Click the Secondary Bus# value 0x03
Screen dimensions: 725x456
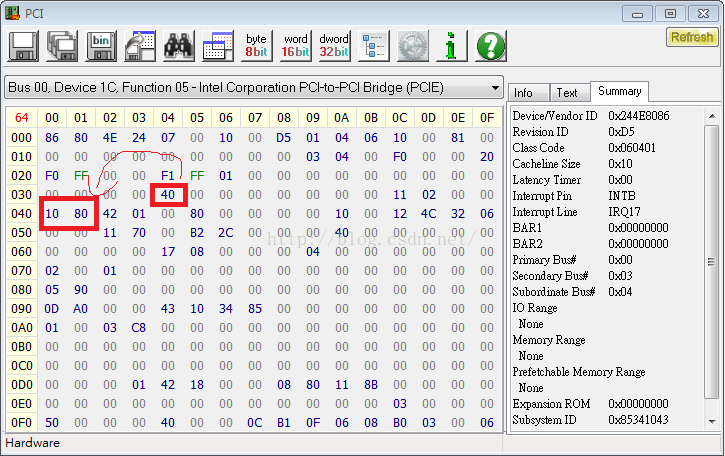(x=620, y=276)
